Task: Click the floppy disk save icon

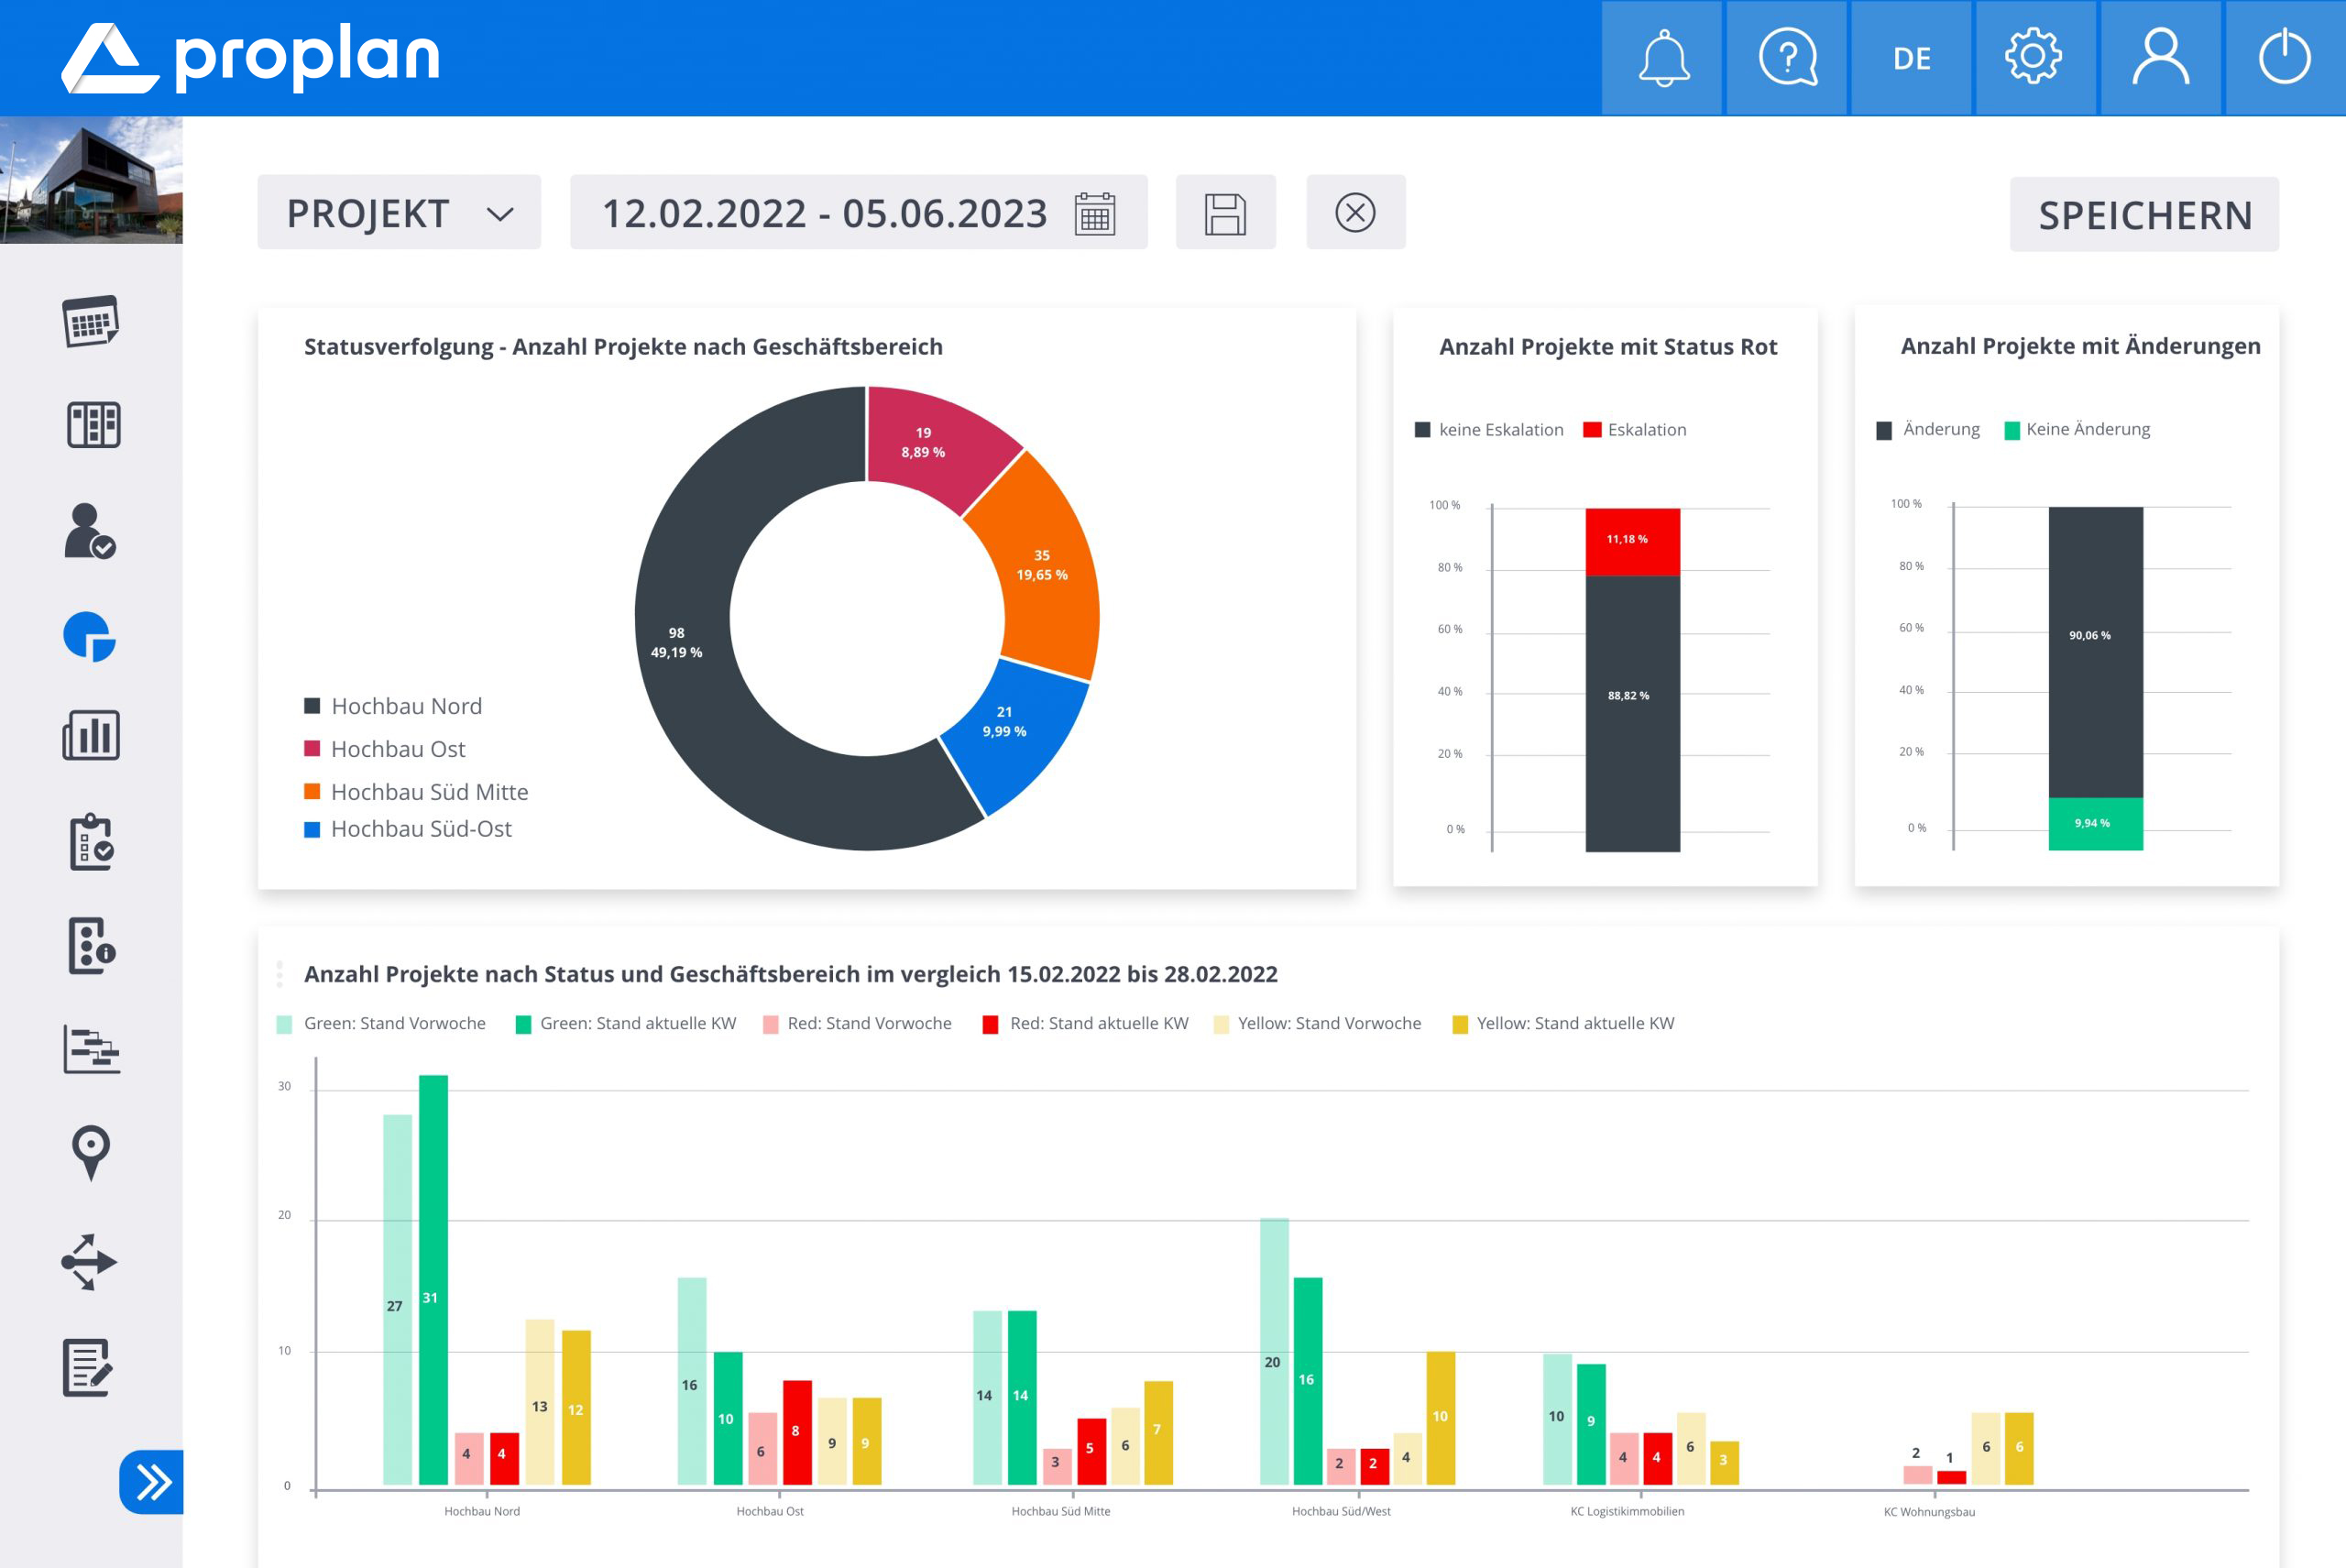Action: [1225, 213]
